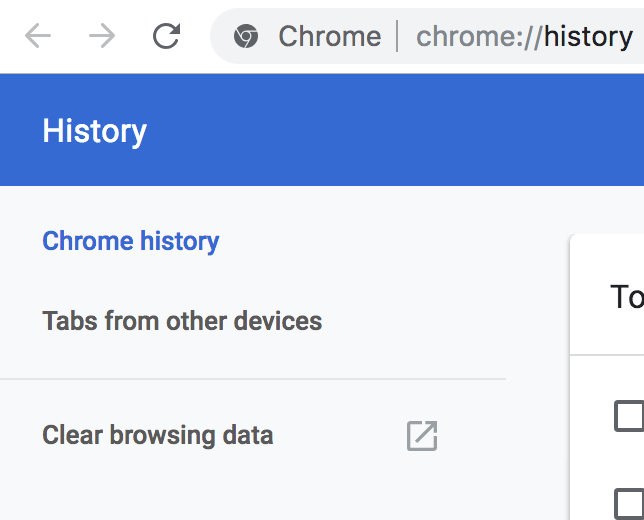This screenshot has height=520, width=644.
Task: Click open-in-new icon beside Clear browsing data
Action: coord(422,435)
